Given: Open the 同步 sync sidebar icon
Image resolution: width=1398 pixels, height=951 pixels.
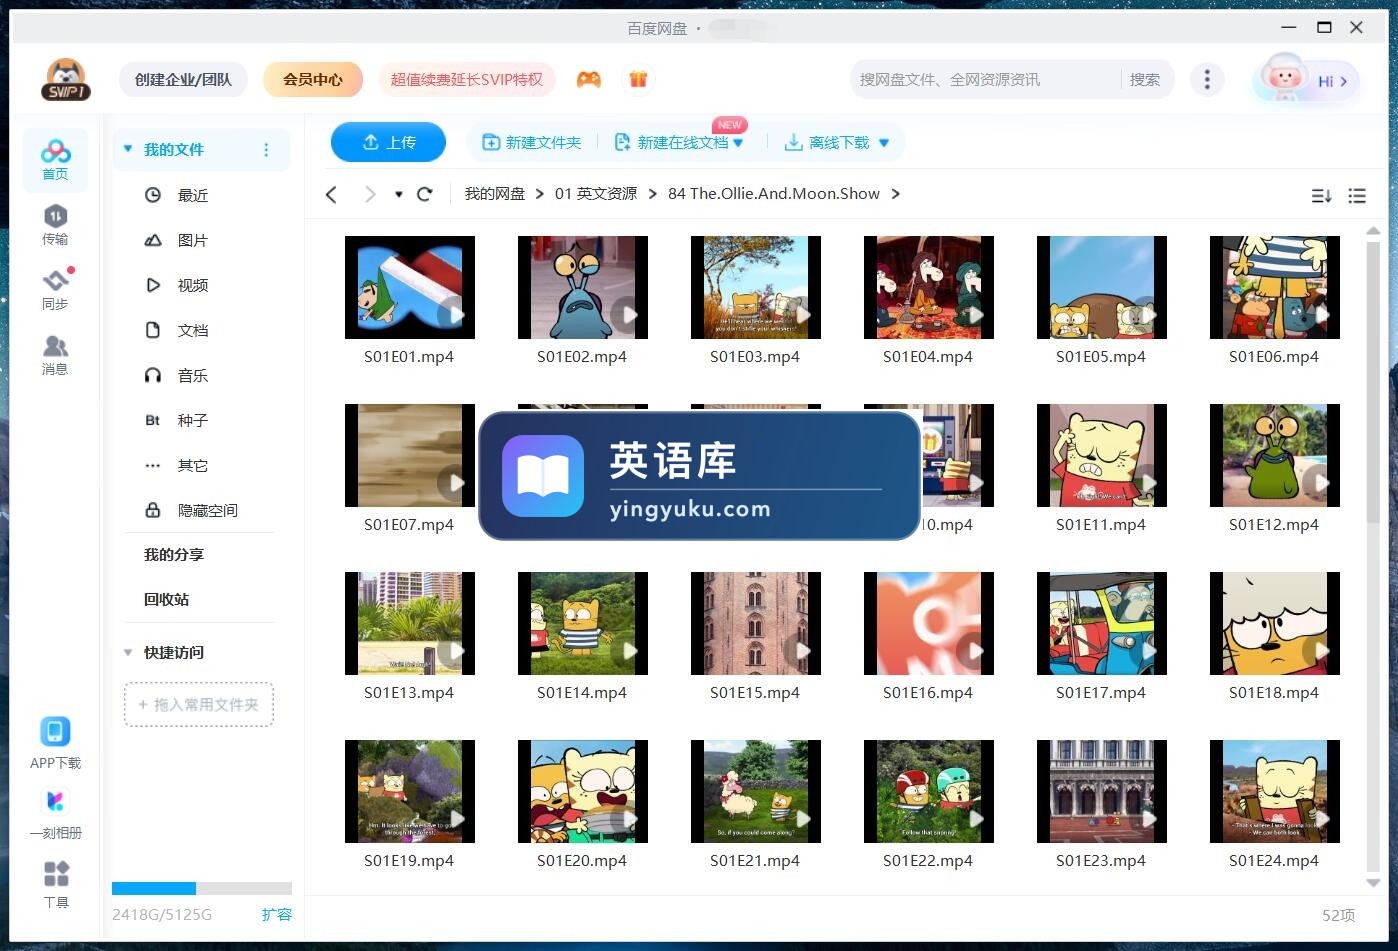Looking at the screenshot, I should pos(55,290).
